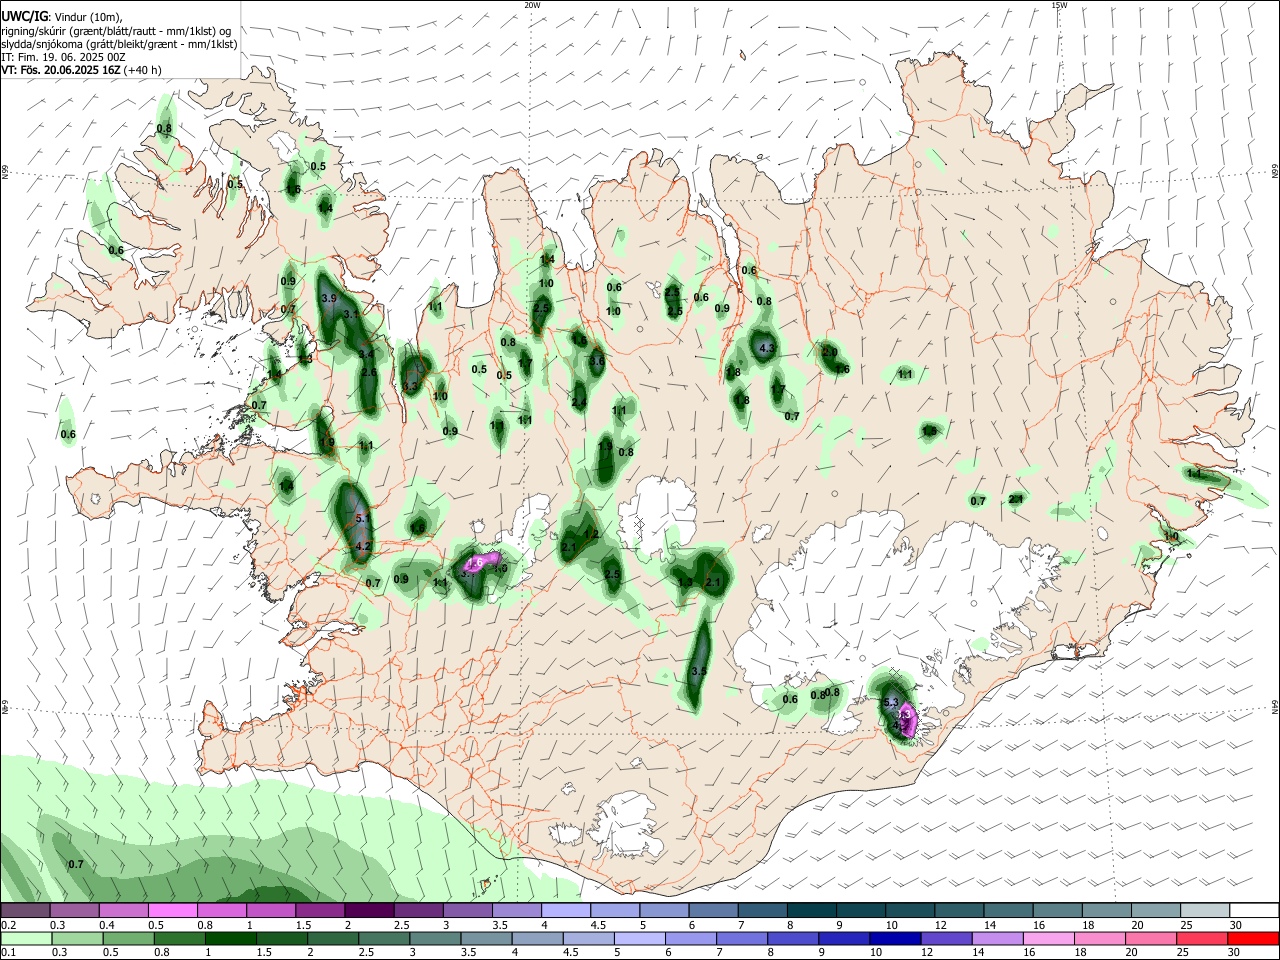Click the 0.1 label in the legend
The height and width of the screenshot is (960, 1280).
coord(9,951)
